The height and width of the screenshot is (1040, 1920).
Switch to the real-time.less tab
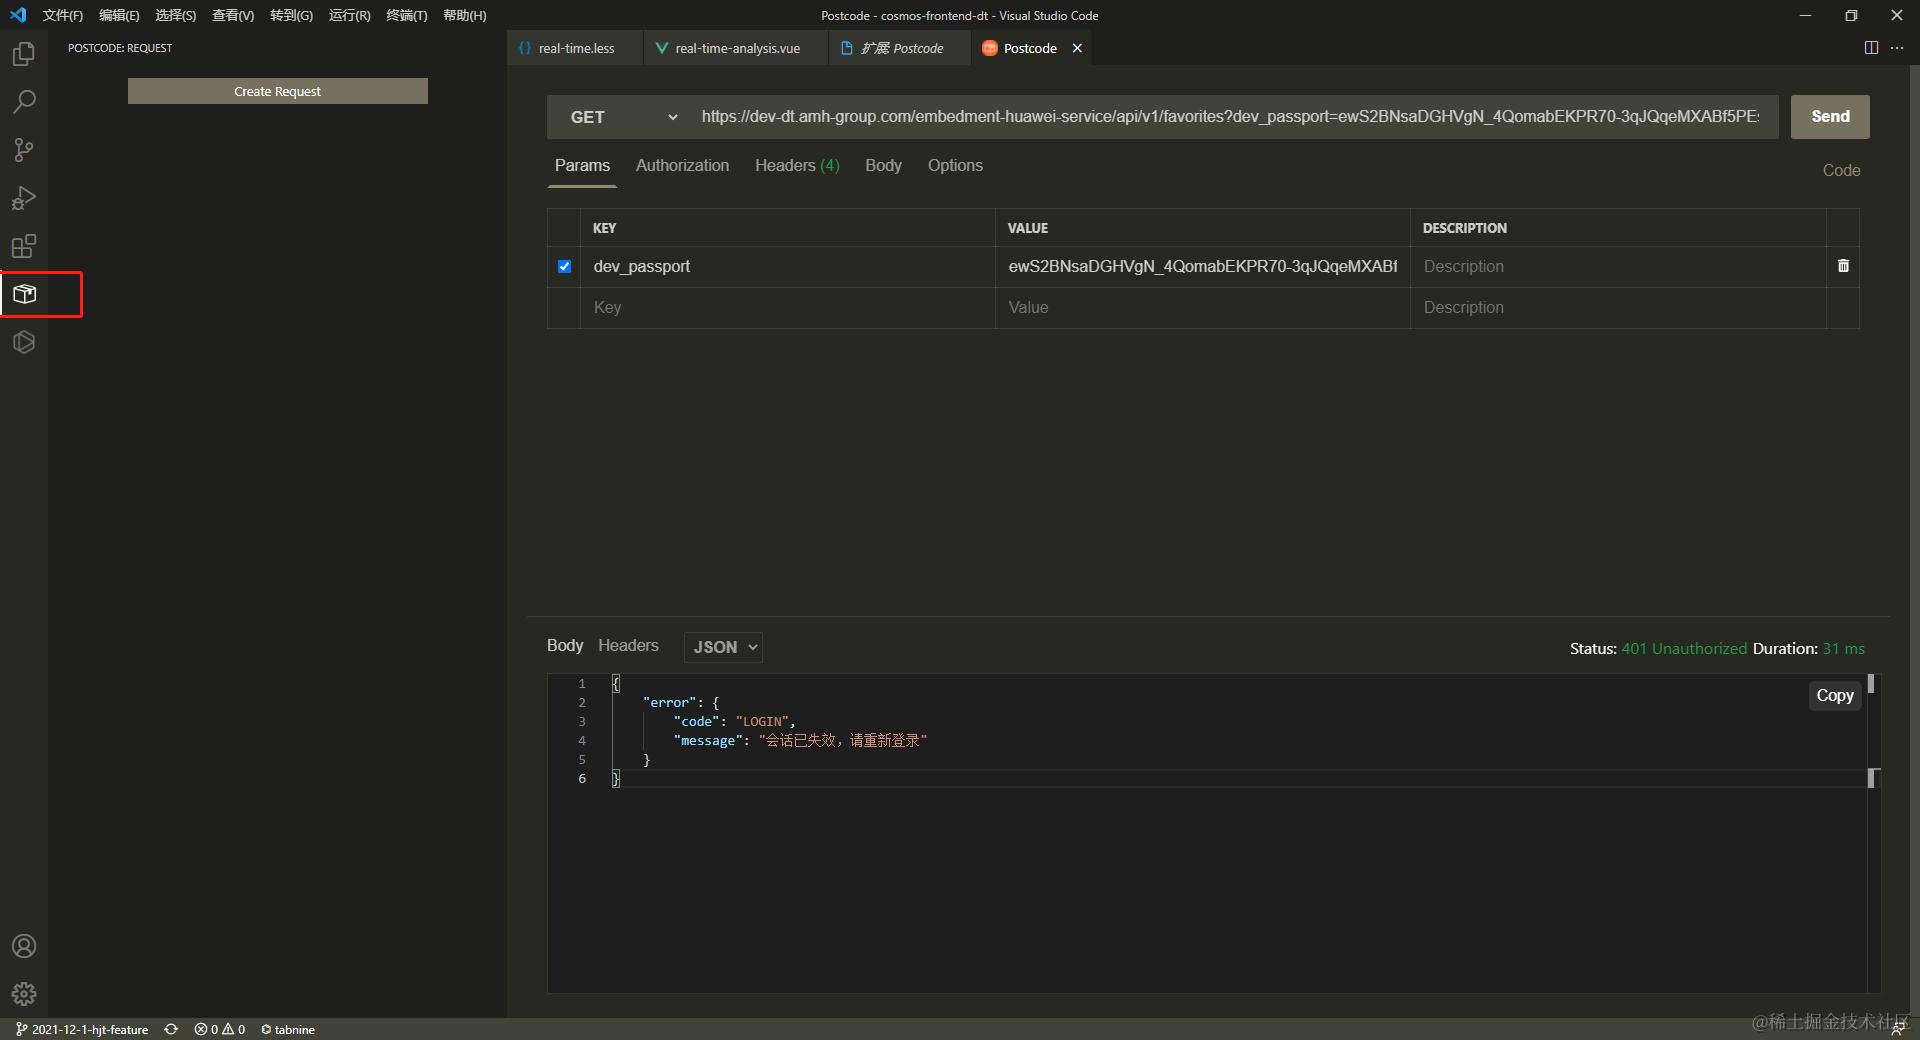pos(575,48)
